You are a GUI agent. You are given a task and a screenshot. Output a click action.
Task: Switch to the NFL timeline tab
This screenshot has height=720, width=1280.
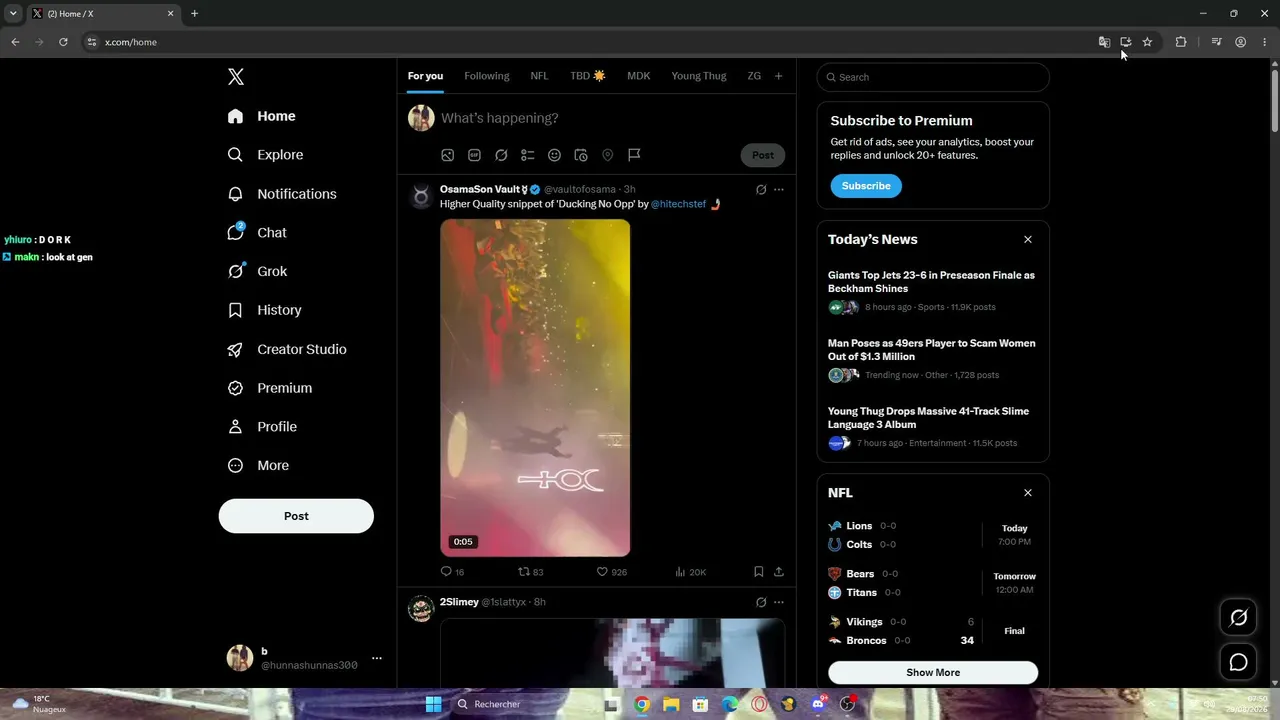pos(539,76)
